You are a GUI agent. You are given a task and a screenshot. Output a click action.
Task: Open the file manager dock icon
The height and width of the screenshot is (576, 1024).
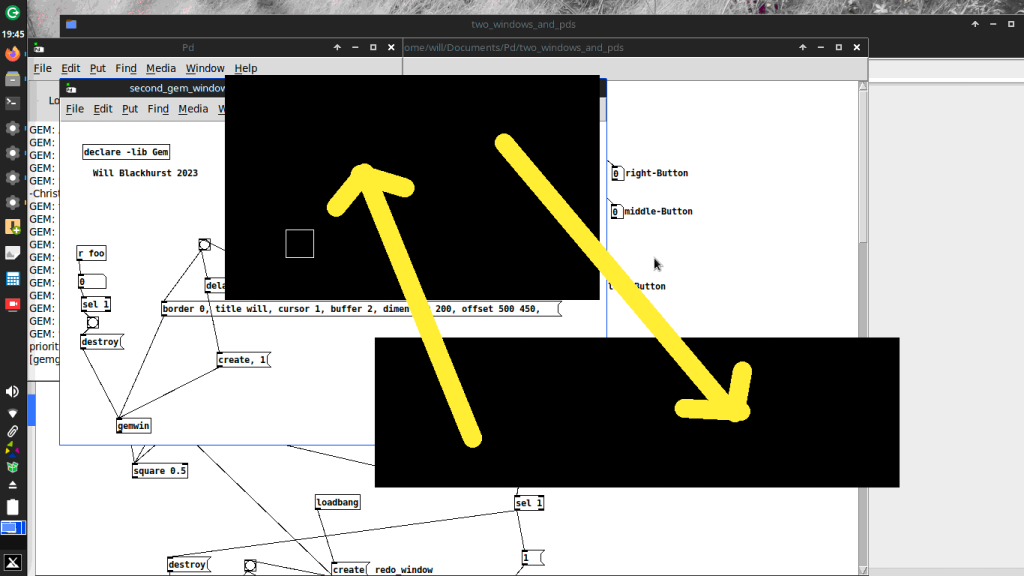pos(12,78)
